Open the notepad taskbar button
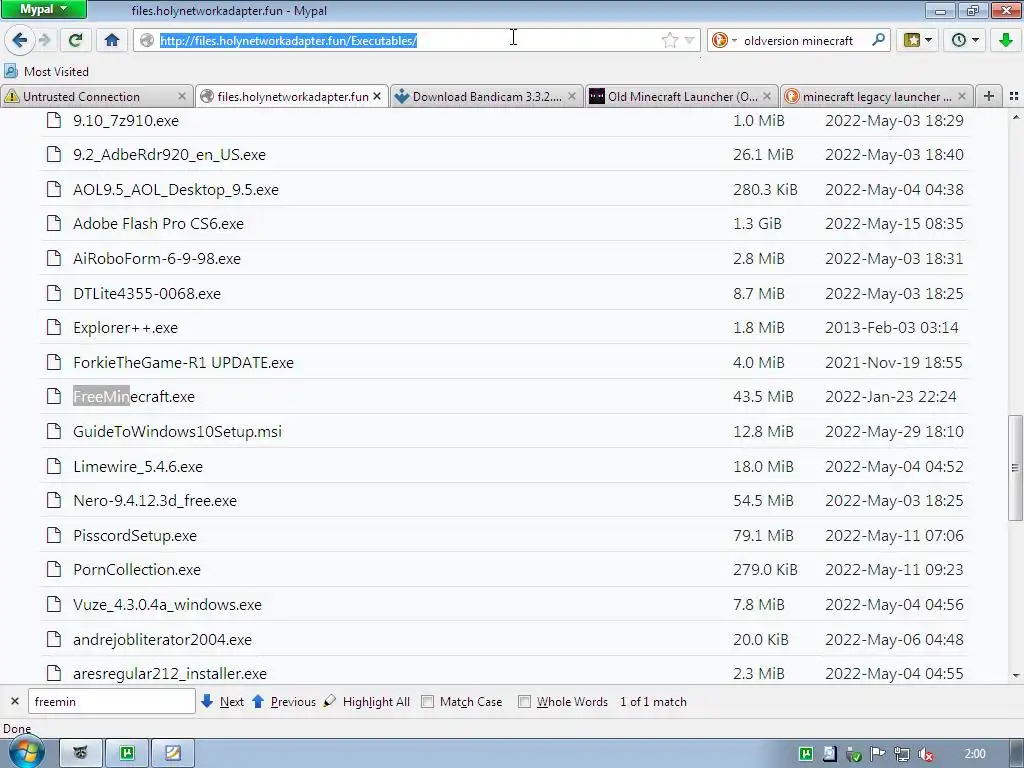The width and height of the screenshot is (1024, 768). (x=173, y=753)
